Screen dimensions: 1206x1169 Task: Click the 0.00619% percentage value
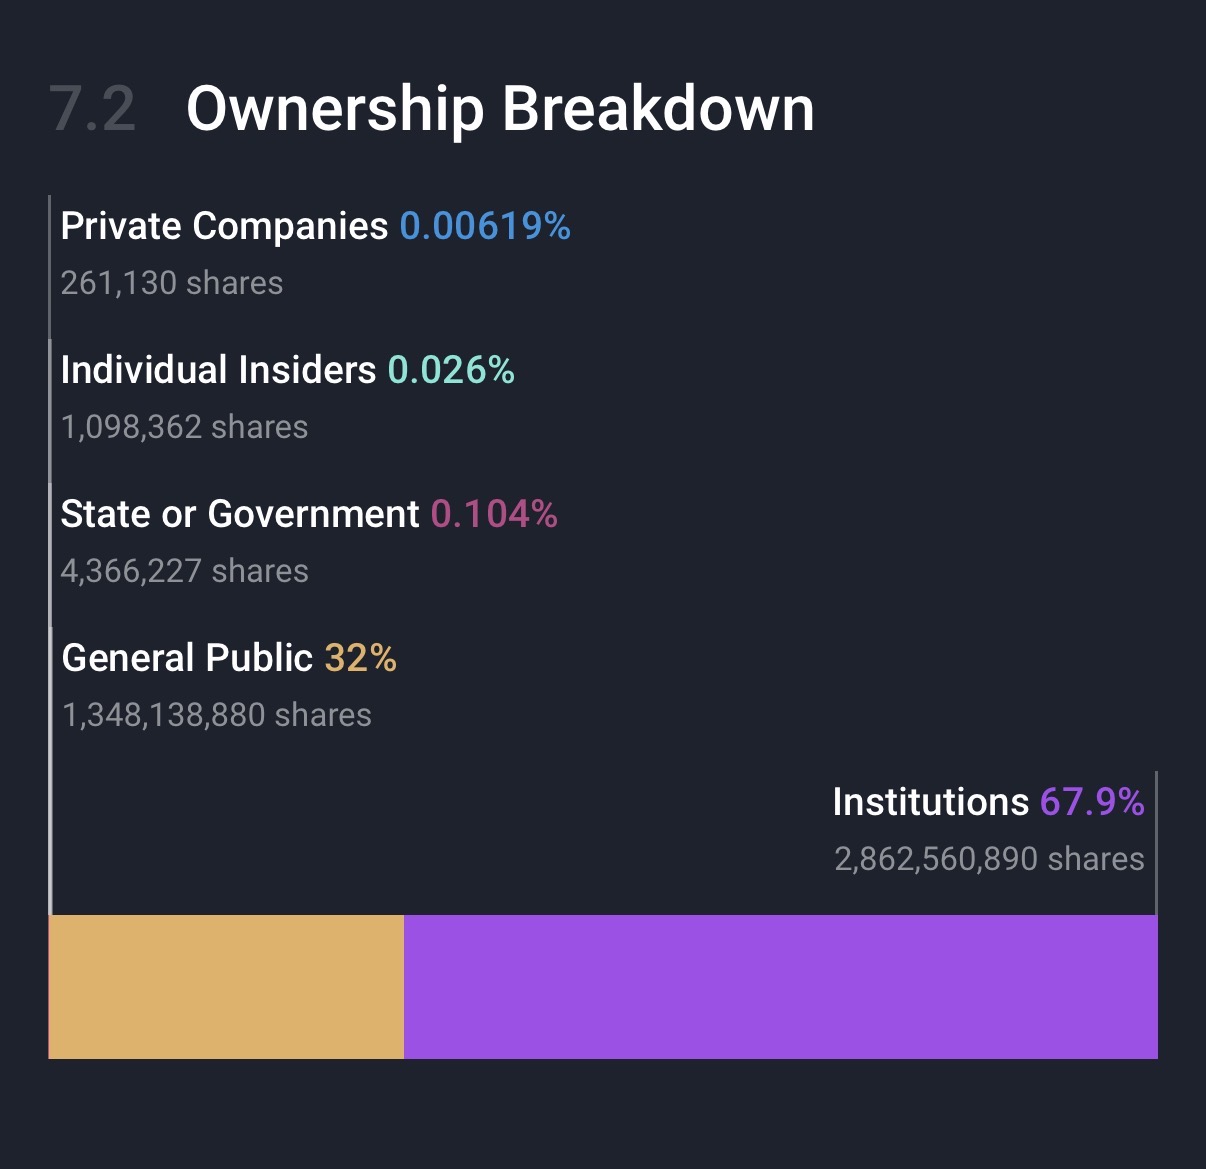[485, 226]
